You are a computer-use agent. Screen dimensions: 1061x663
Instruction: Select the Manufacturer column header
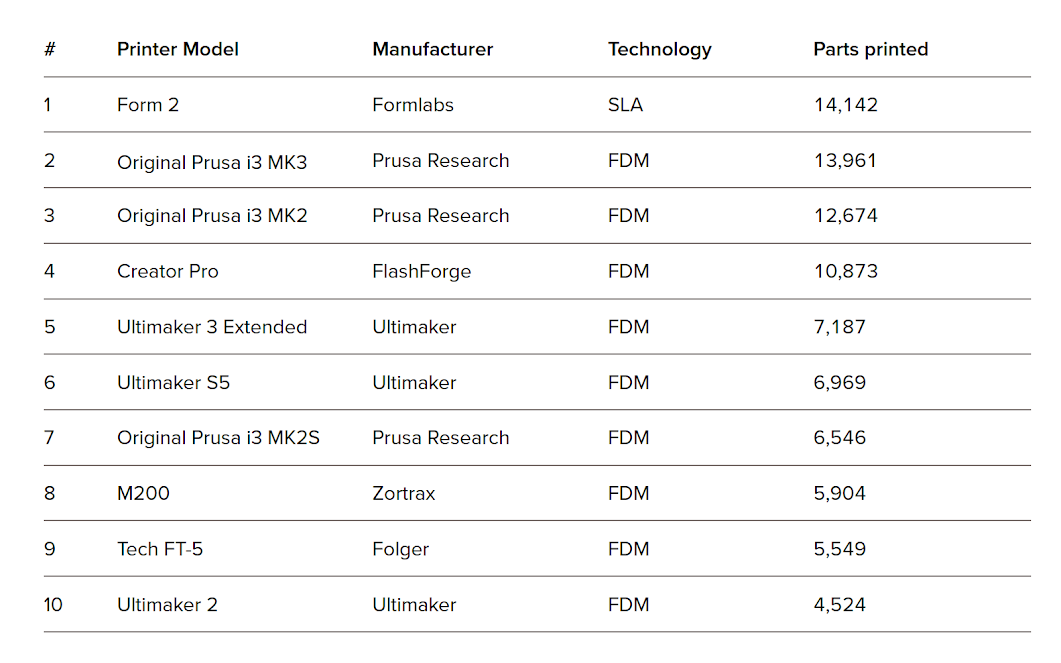[432, 49]
